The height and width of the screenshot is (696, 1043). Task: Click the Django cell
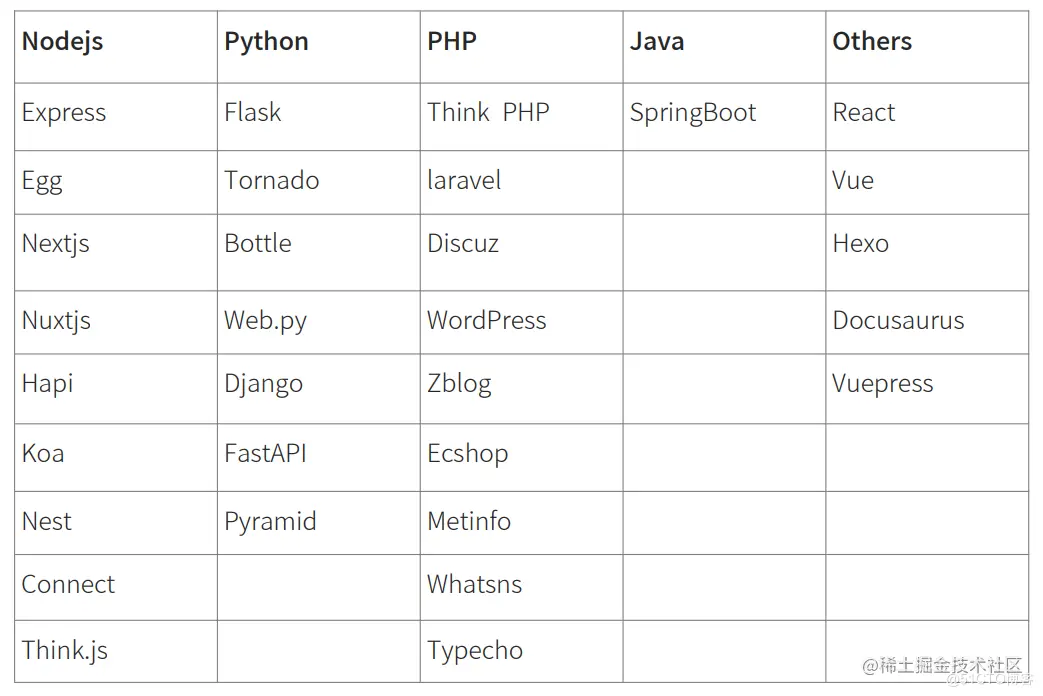pyautogui.click(x=263, y=384)
